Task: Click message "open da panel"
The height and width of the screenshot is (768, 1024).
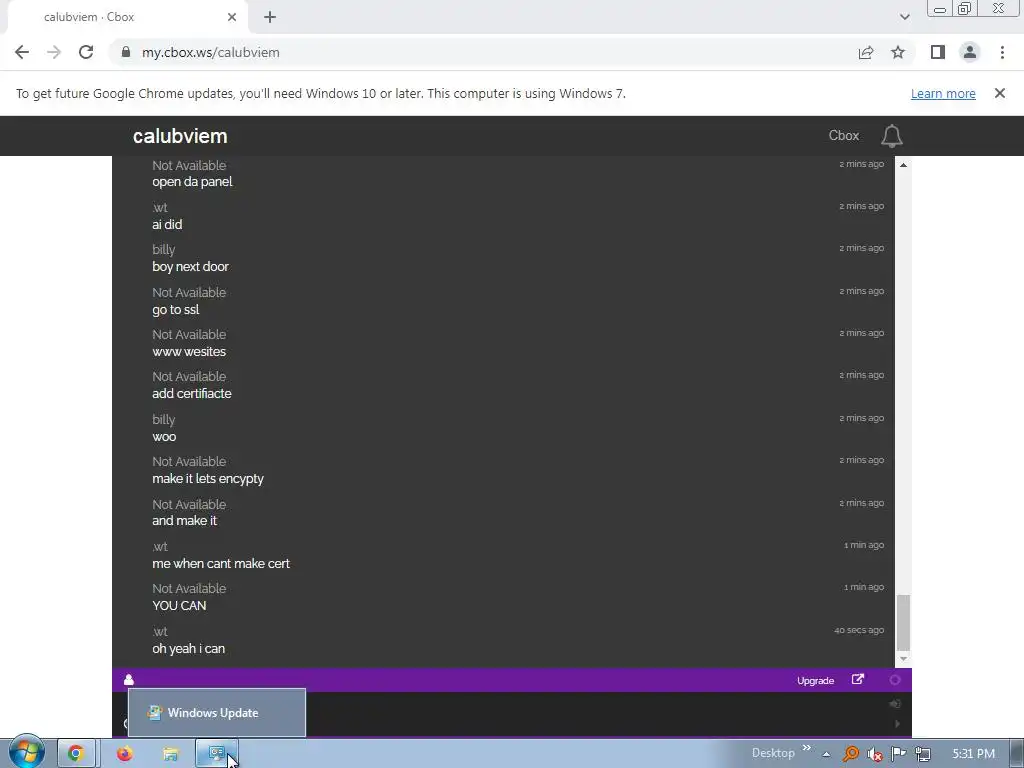Action: [192, 182]
